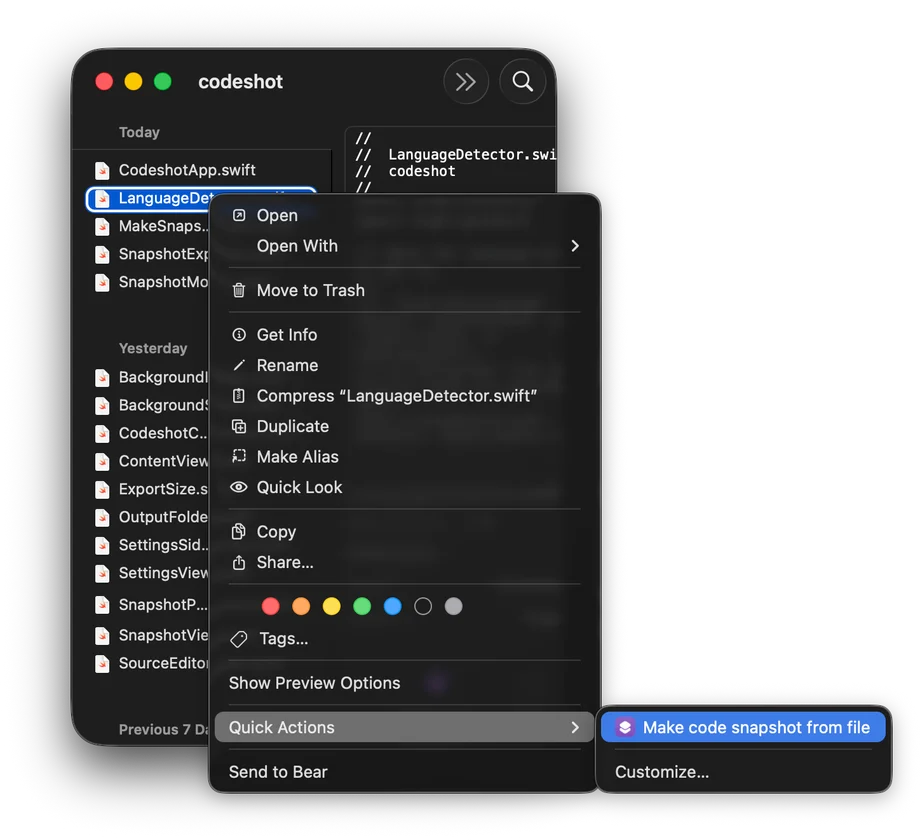920x840 pixels.
Task: Click the archive icon beside Compress
Action: (239, 396)
